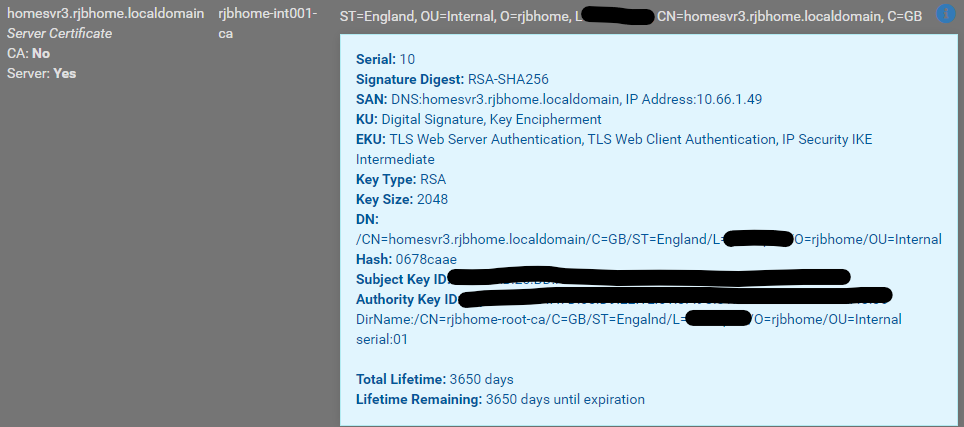
Task: Click the Key Type: RSA line
Action: tap(401, 180)
